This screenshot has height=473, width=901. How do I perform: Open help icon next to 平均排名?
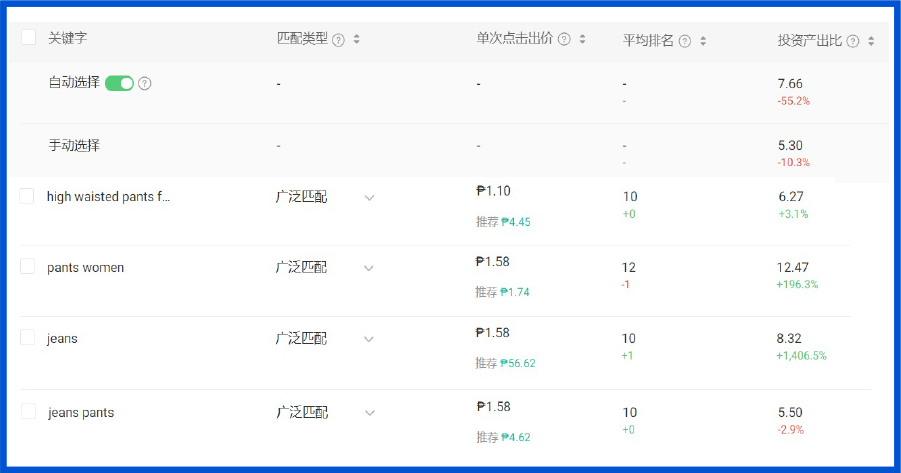coord(684,41)
